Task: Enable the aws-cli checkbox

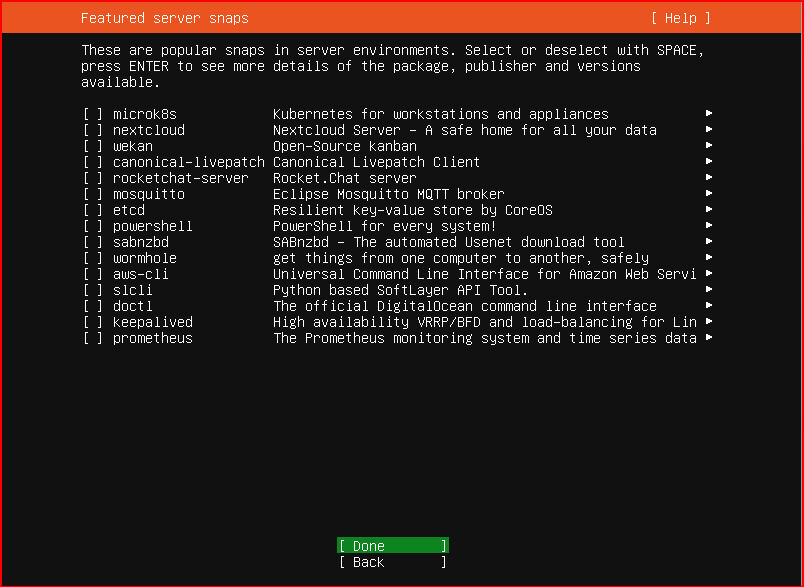Action: (93, 274)
